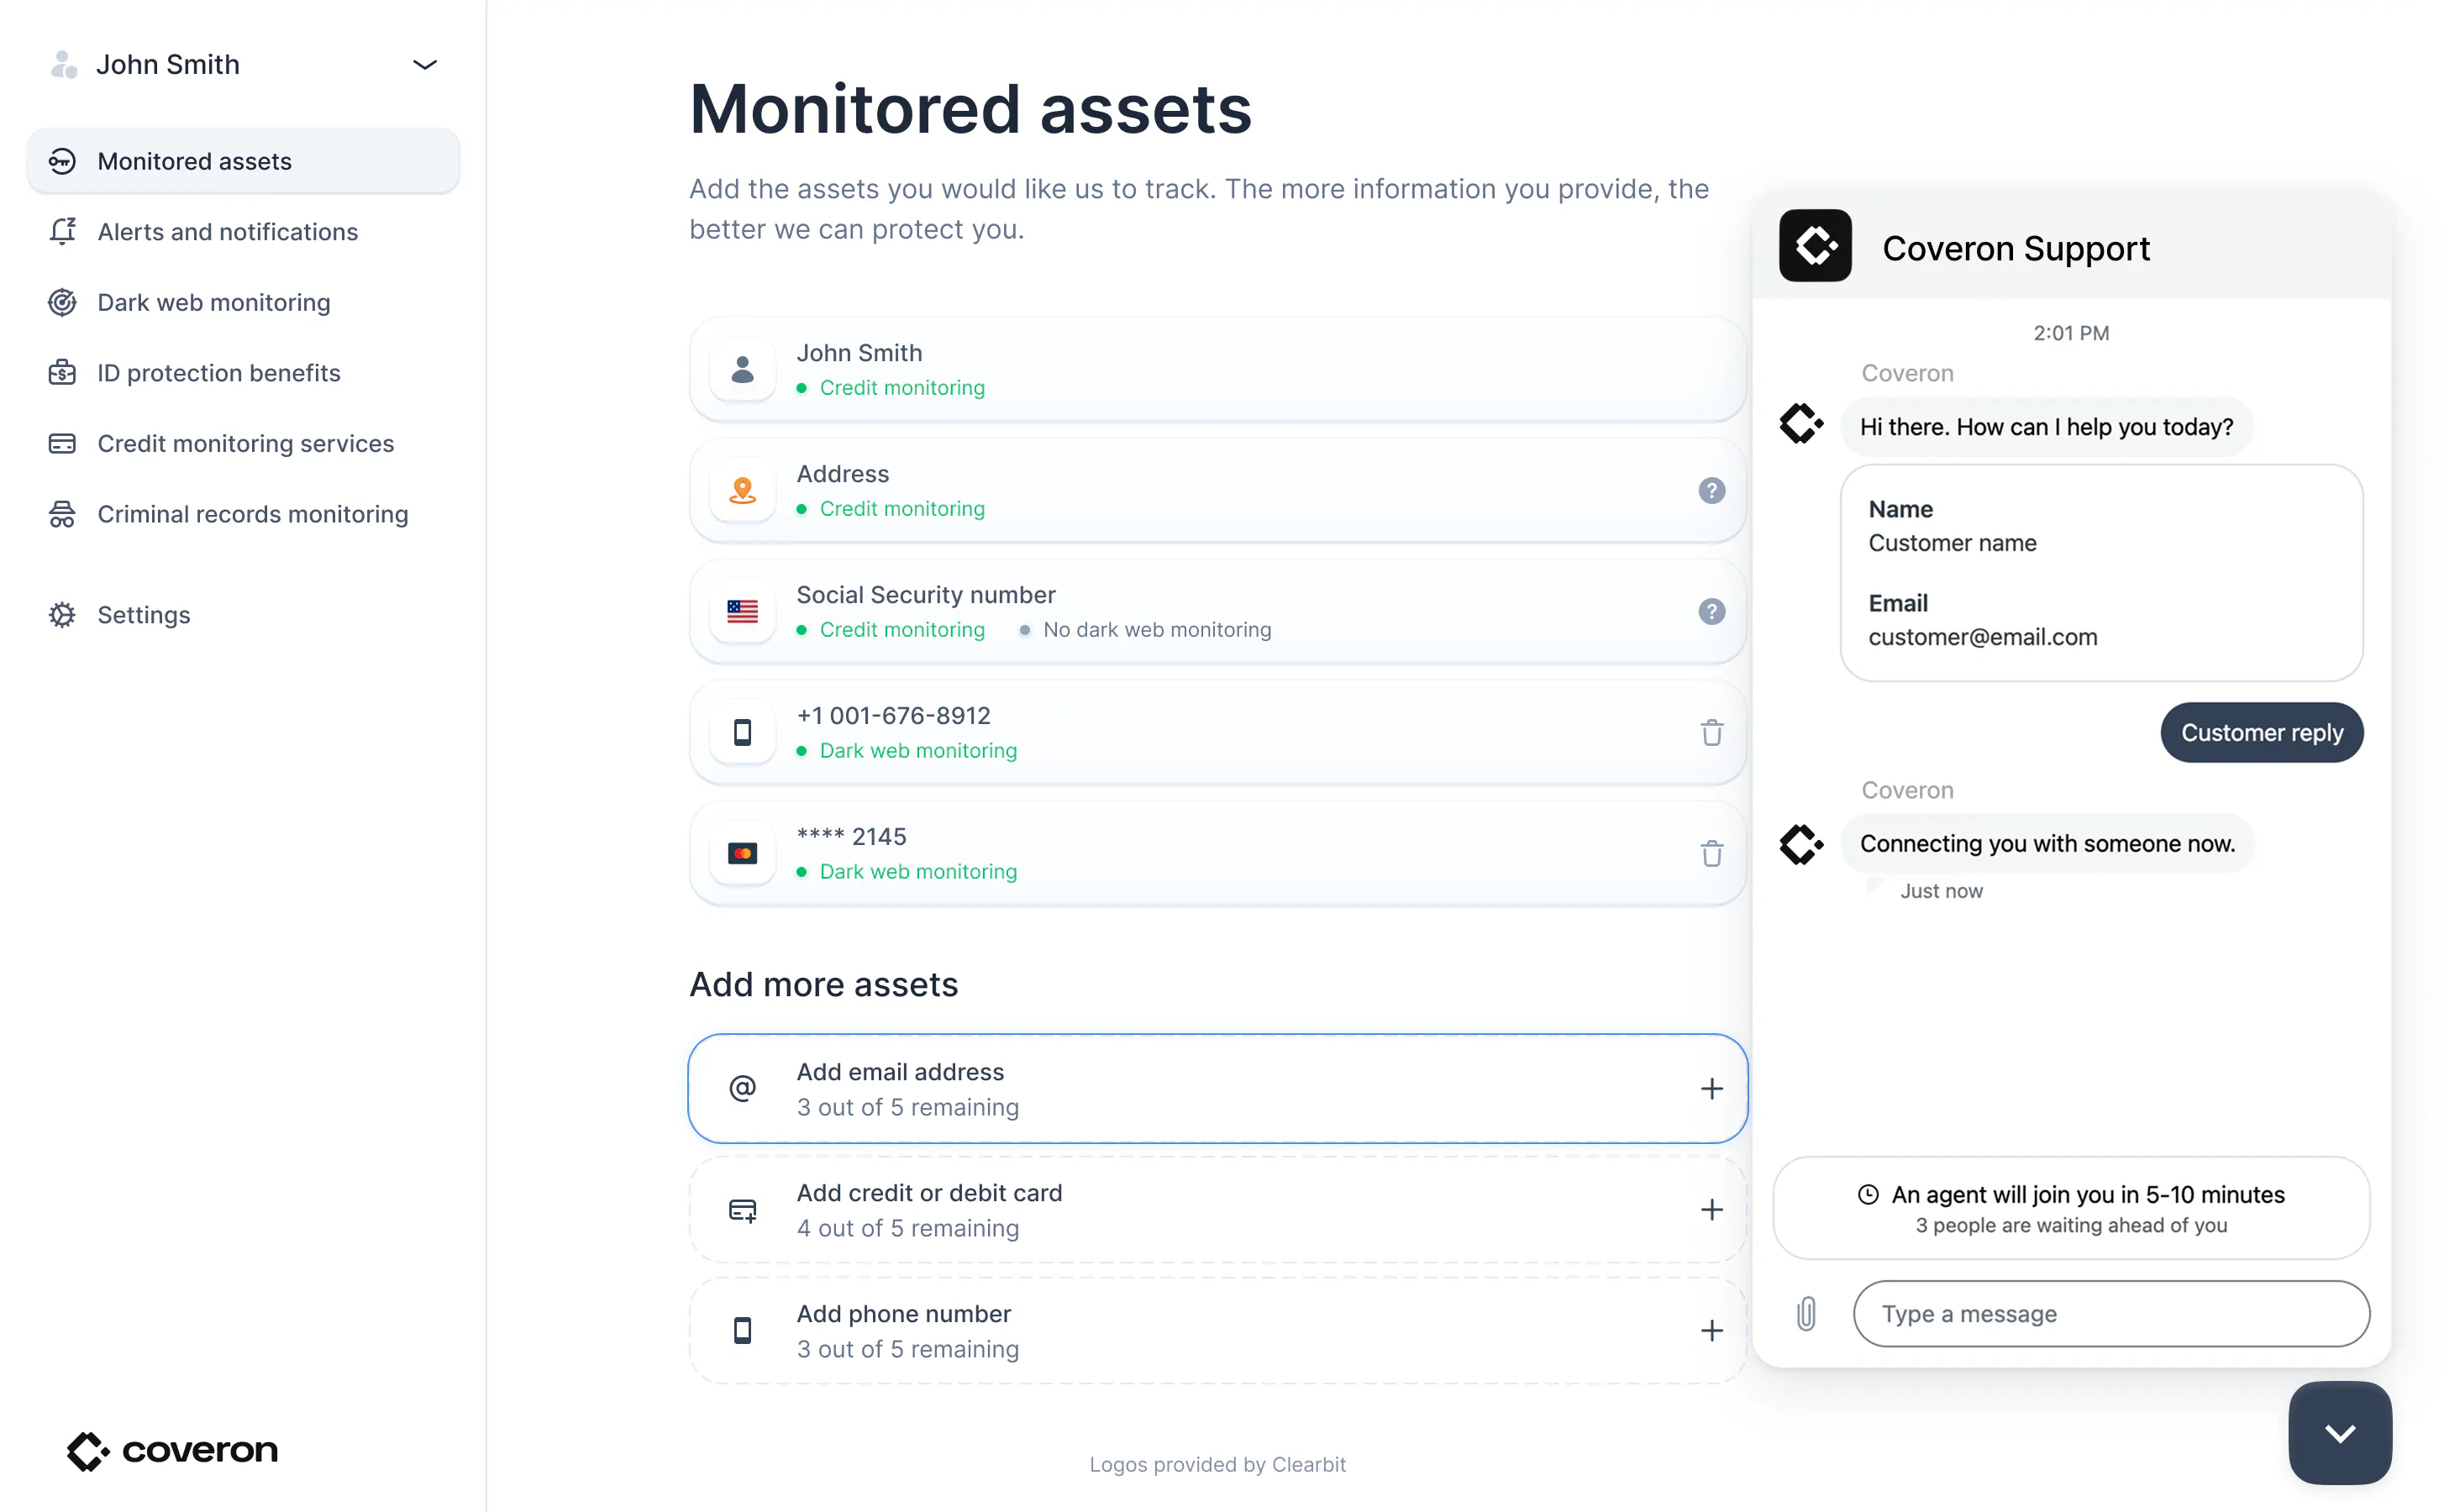Image resolution: width=2460 pixels, height=1512 pixels.
Task: Click the Credit monitoring services card icon
Action: 62,443
